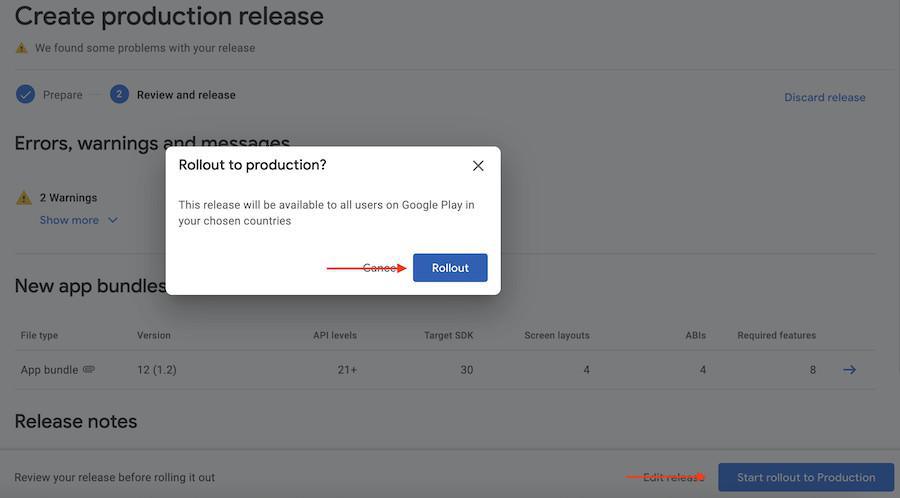Close the Rollout to production dialog
The height and width of the screenshot is (498, 900).
click(478, 166)
